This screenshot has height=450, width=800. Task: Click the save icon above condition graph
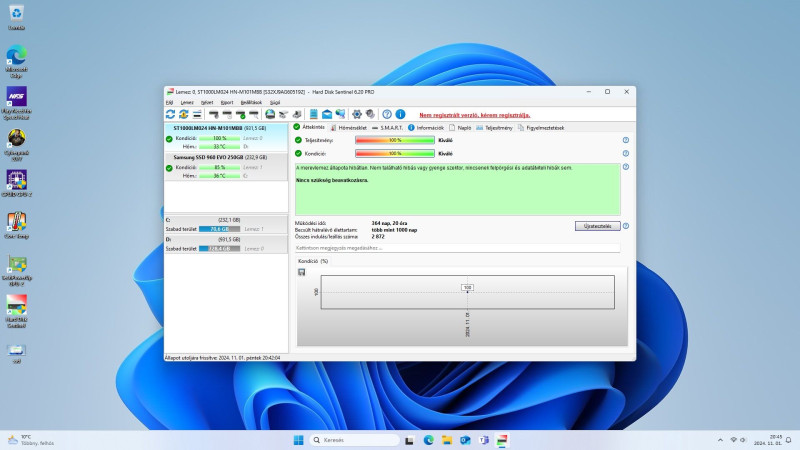coord(302,272)
